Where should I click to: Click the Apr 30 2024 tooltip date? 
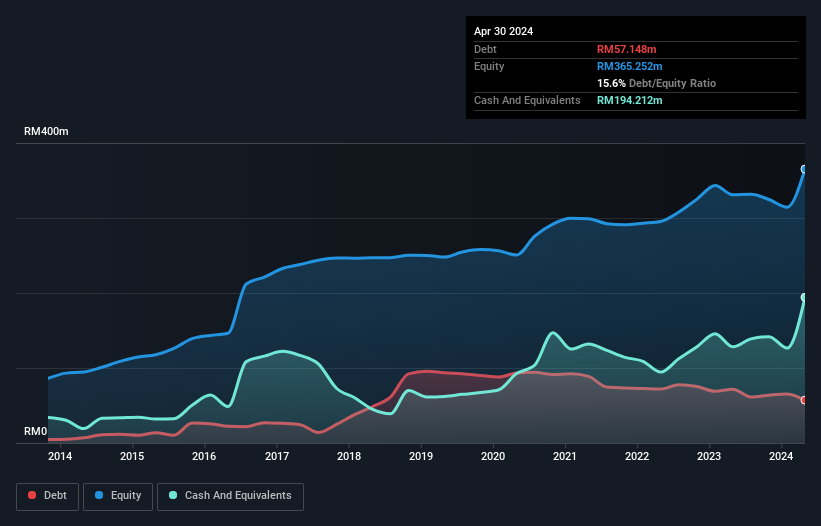(504, 31)
